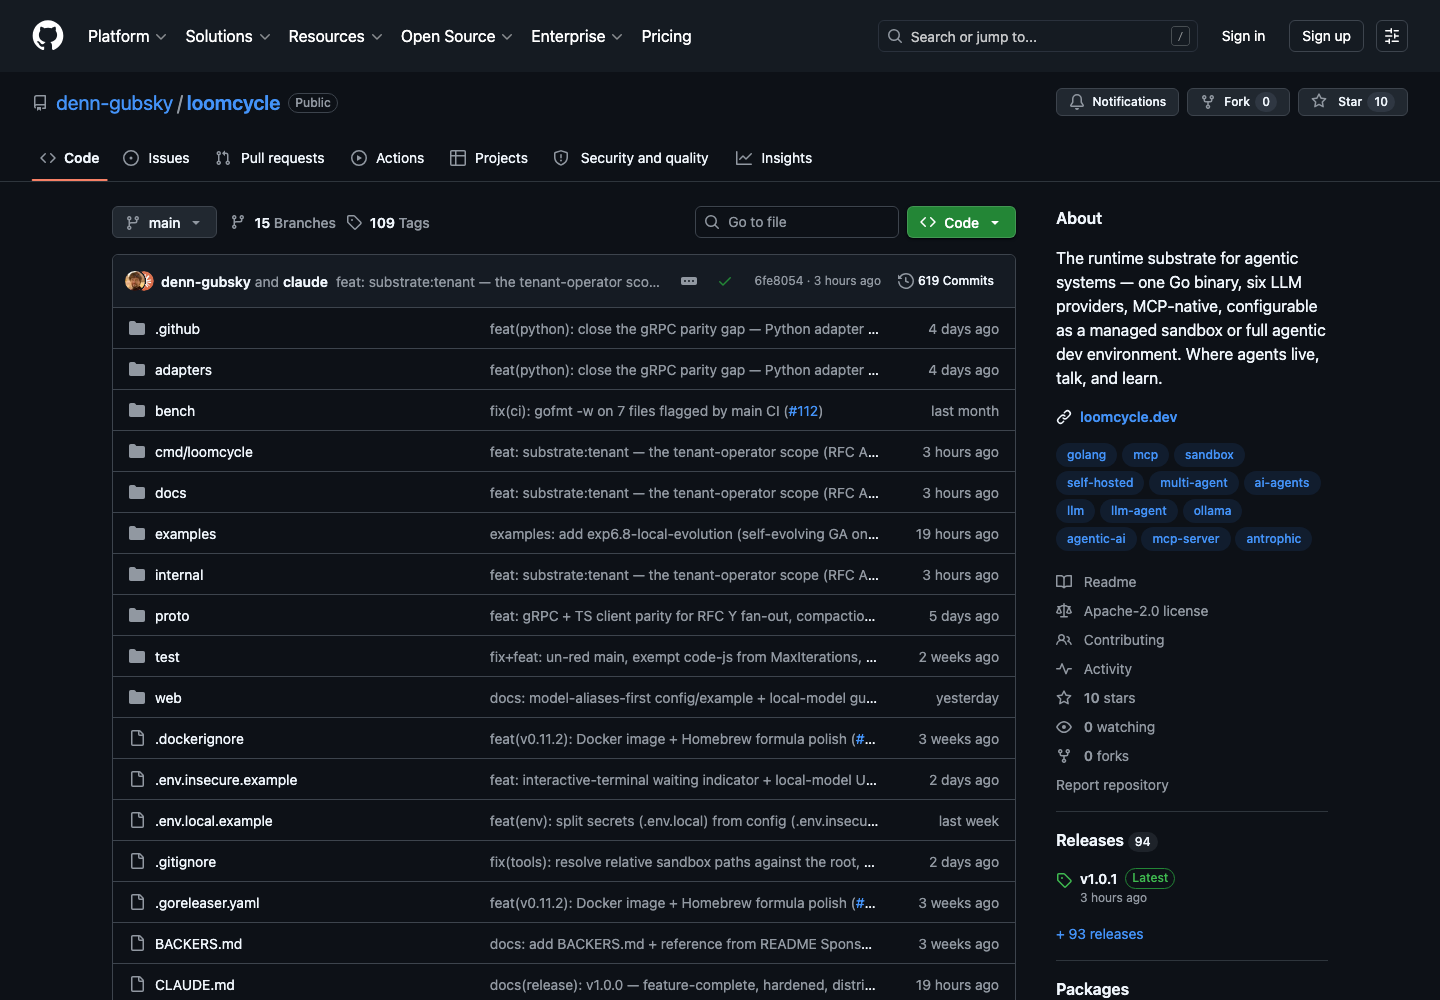Click the branch icon beside 15 Branches
Viewport: 1440px width, 1000px height.
[238, 222]
